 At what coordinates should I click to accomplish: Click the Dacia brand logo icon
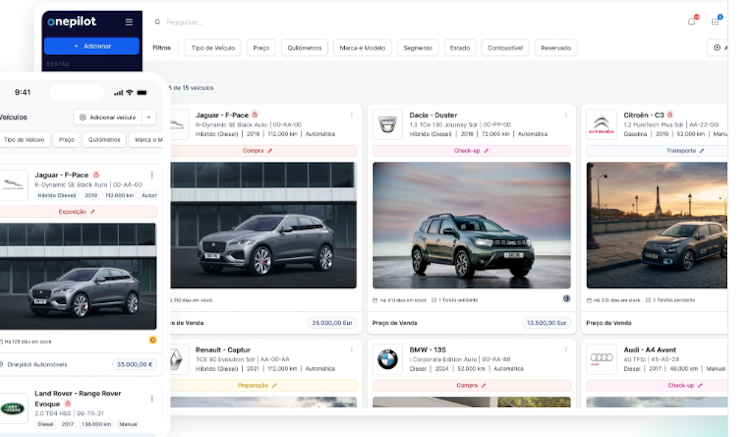387,125
